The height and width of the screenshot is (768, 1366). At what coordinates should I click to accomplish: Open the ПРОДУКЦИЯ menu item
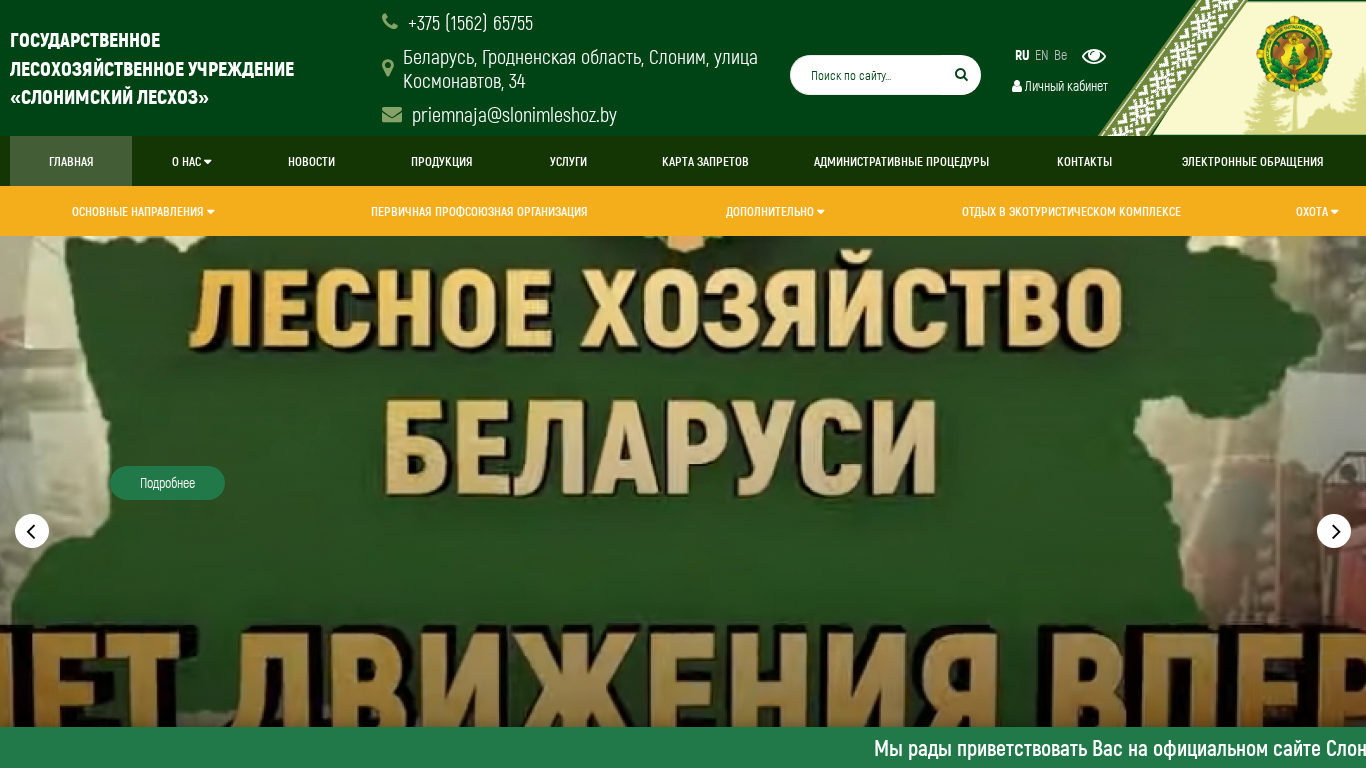441,161
